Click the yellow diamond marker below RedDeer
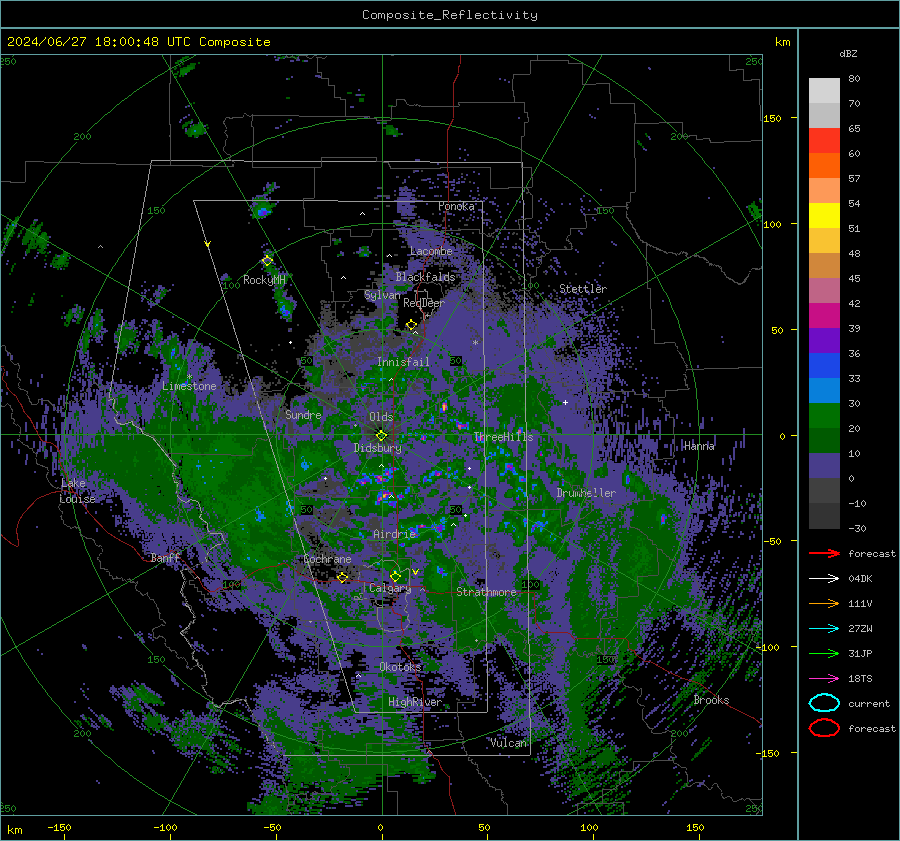The width and height of the screenshot is (900, 841). click(411, 325)
